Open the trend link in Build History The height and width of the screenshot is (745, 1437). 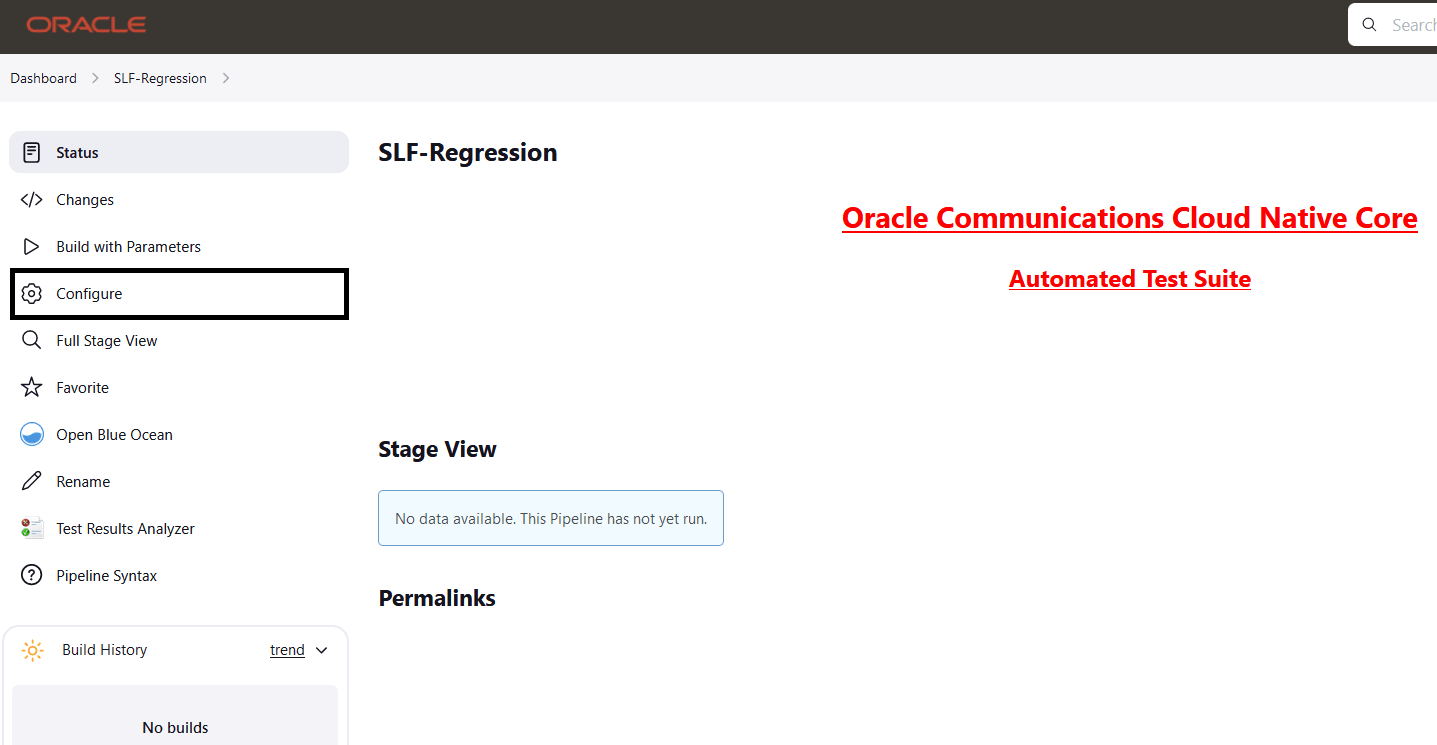pos(287,650)
